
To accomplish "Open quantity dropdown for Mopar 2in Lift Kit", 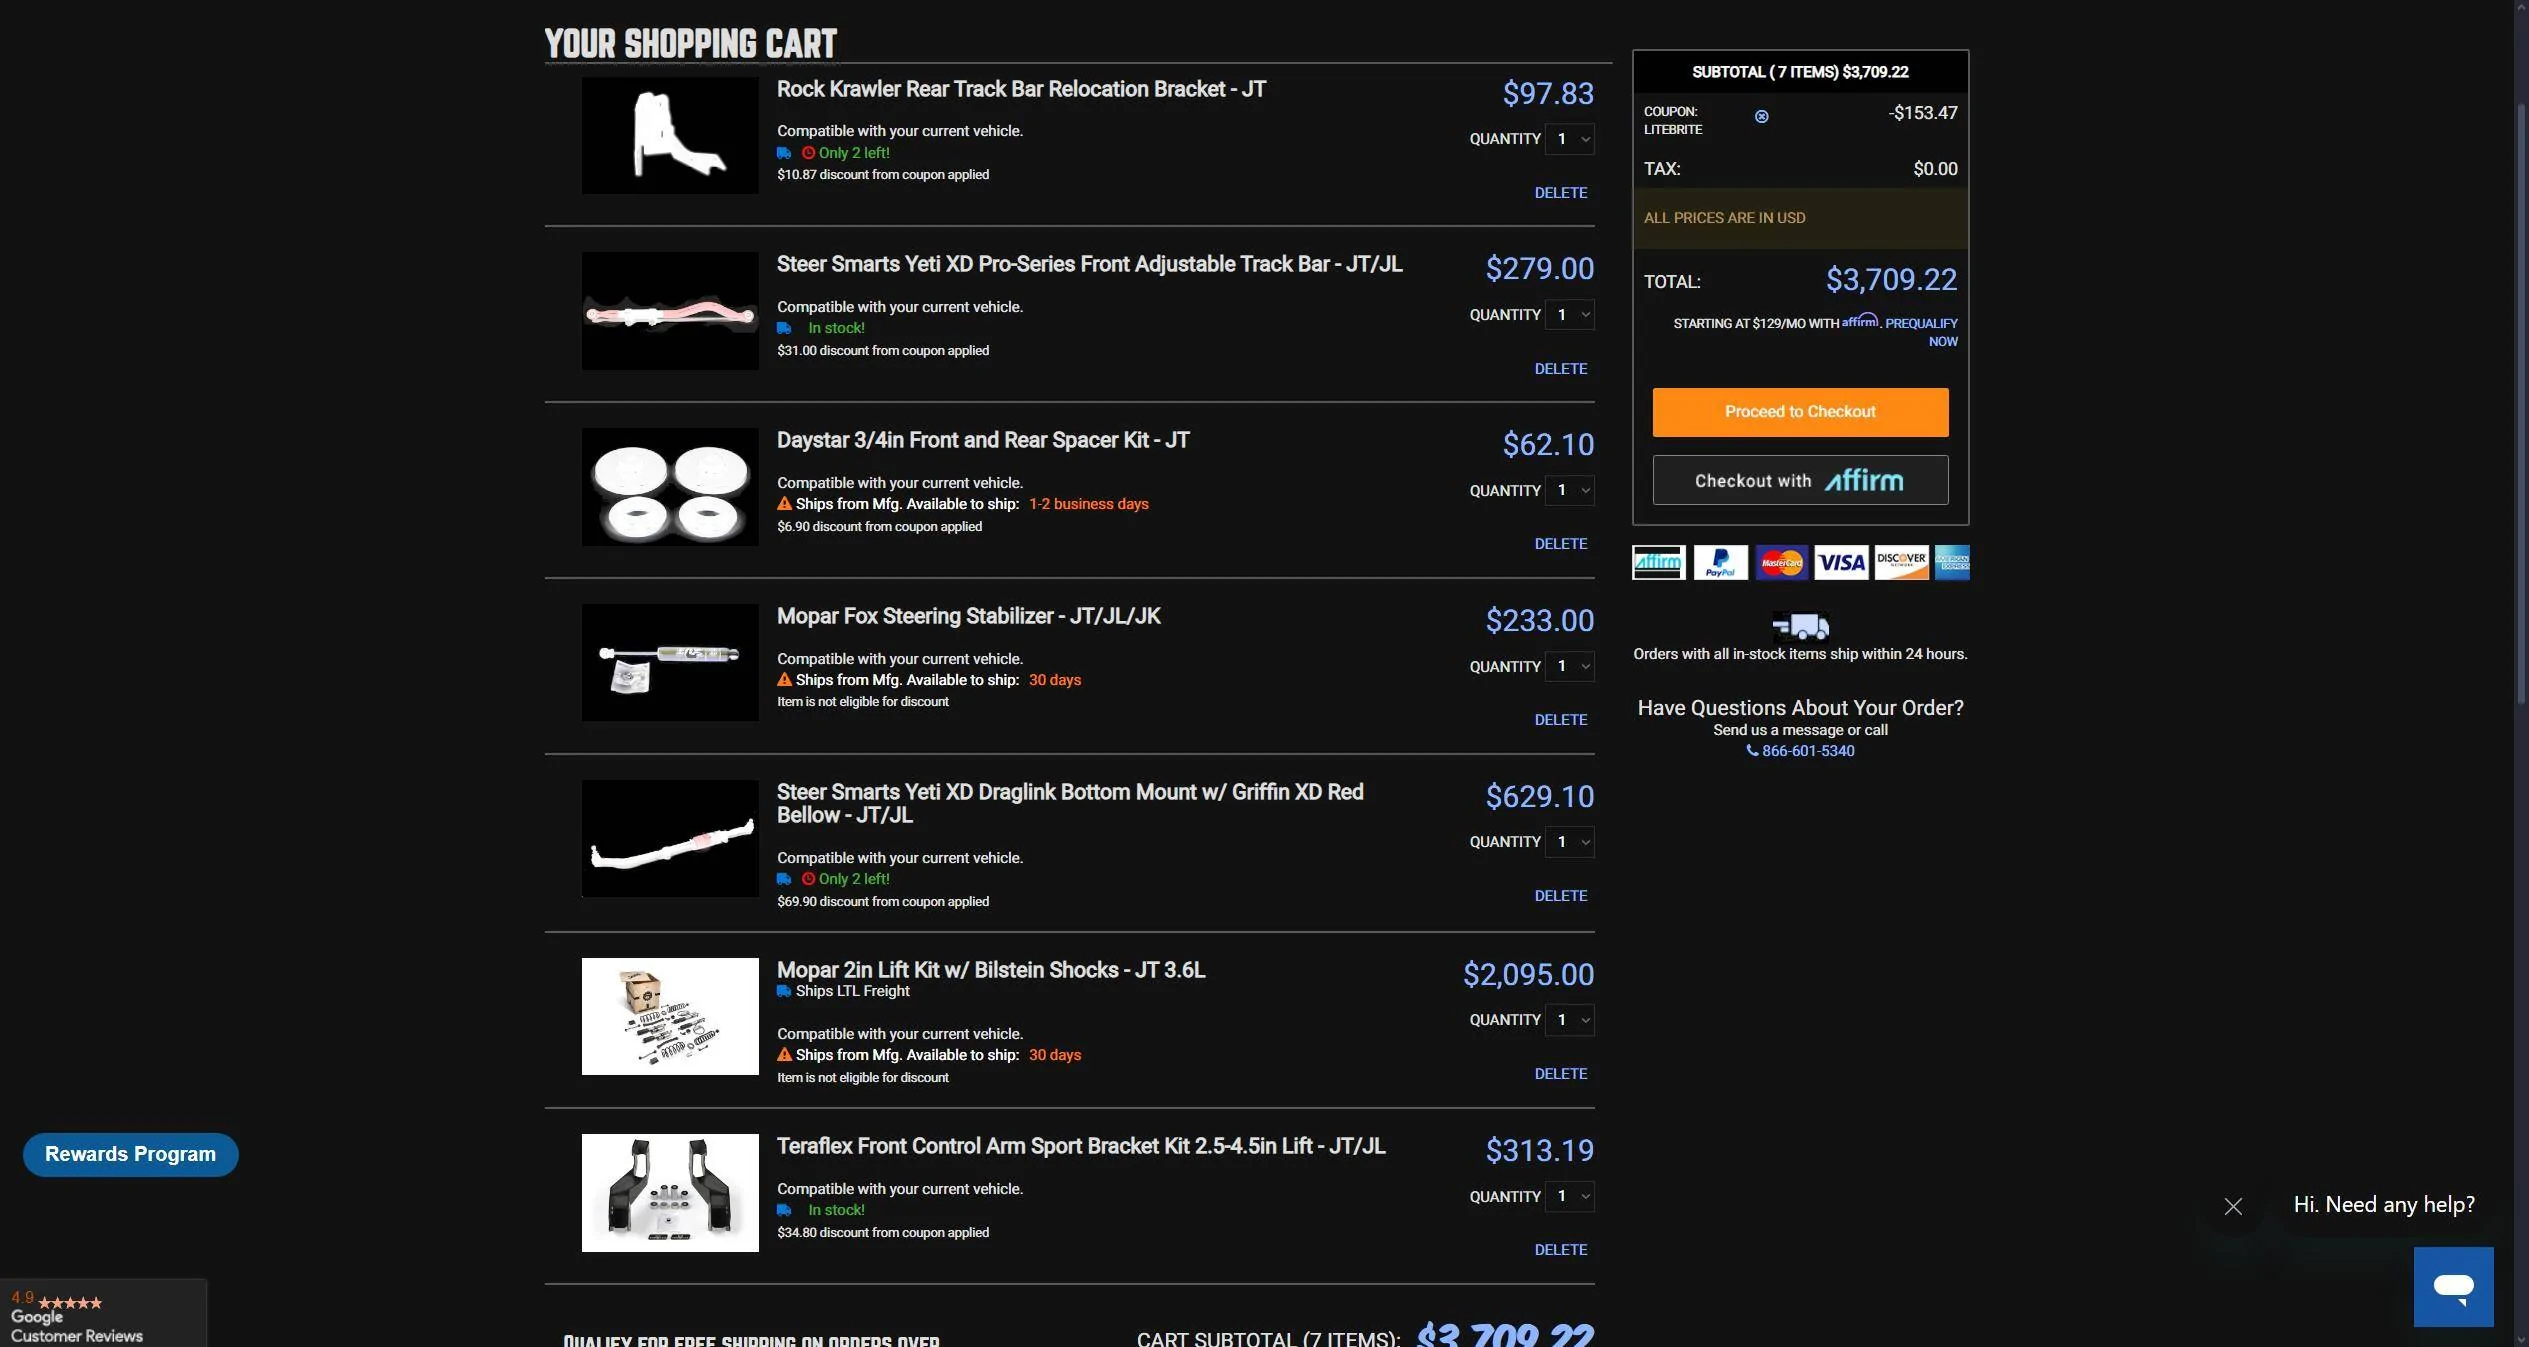I will (1569, 1020).
